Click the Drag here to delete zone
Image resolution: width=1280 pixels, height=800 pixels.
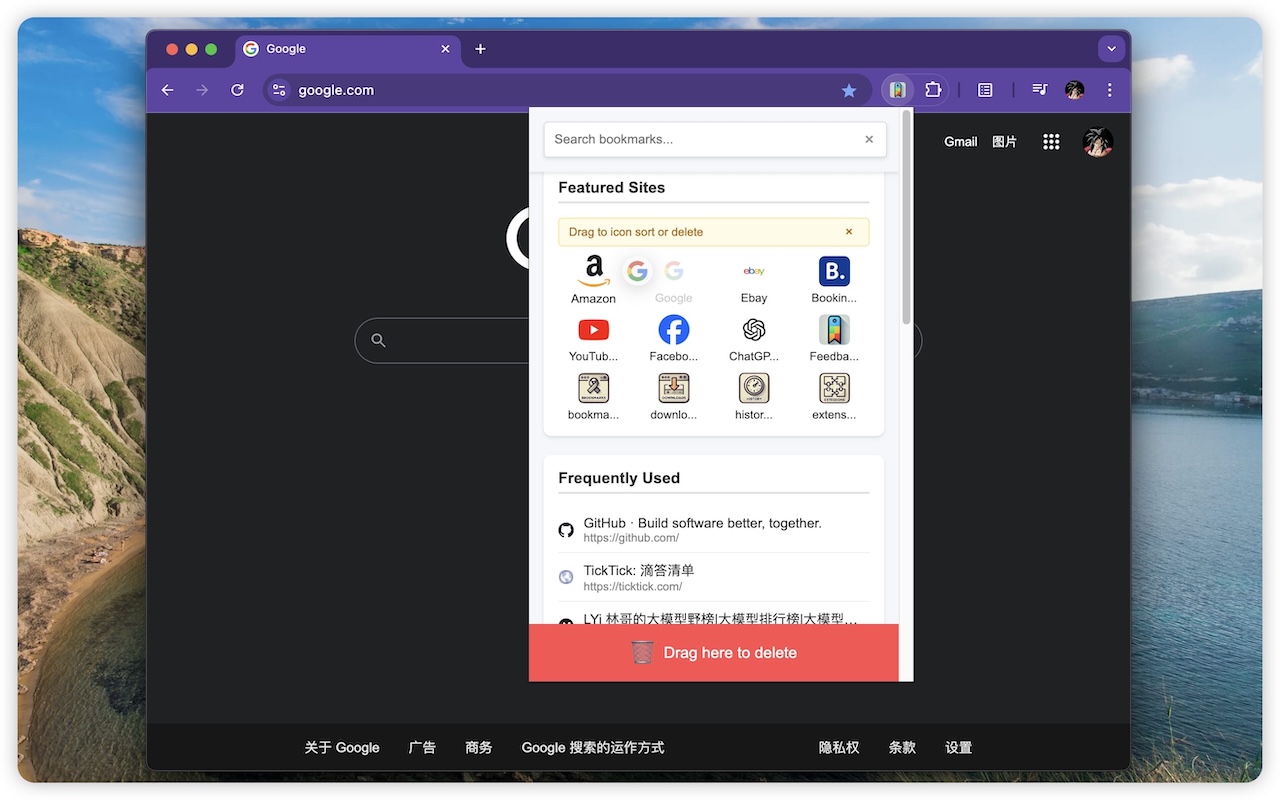pyautogui.click(x=714, y=653)
